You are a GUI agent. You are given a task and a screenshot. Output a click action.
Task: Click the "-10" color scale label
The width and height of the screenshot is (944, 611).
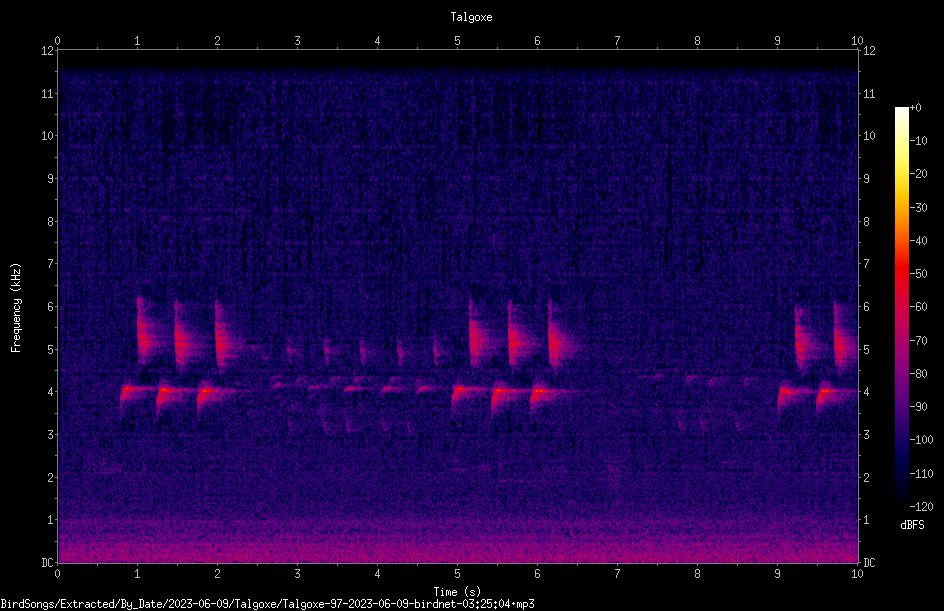coord(919,141)
